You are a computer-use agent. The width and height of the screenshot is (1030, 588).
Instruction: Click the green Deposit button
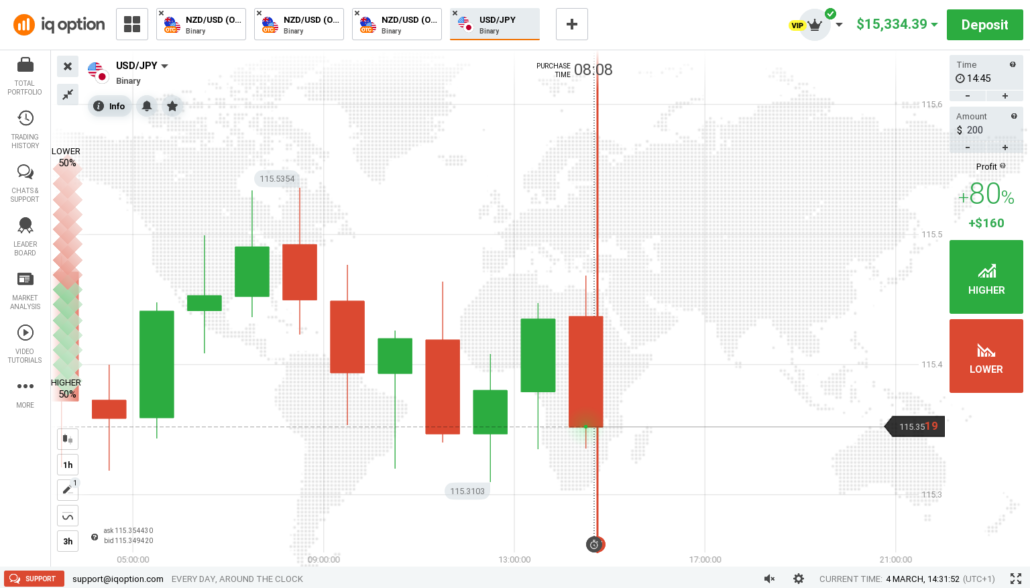pos(984,25)
